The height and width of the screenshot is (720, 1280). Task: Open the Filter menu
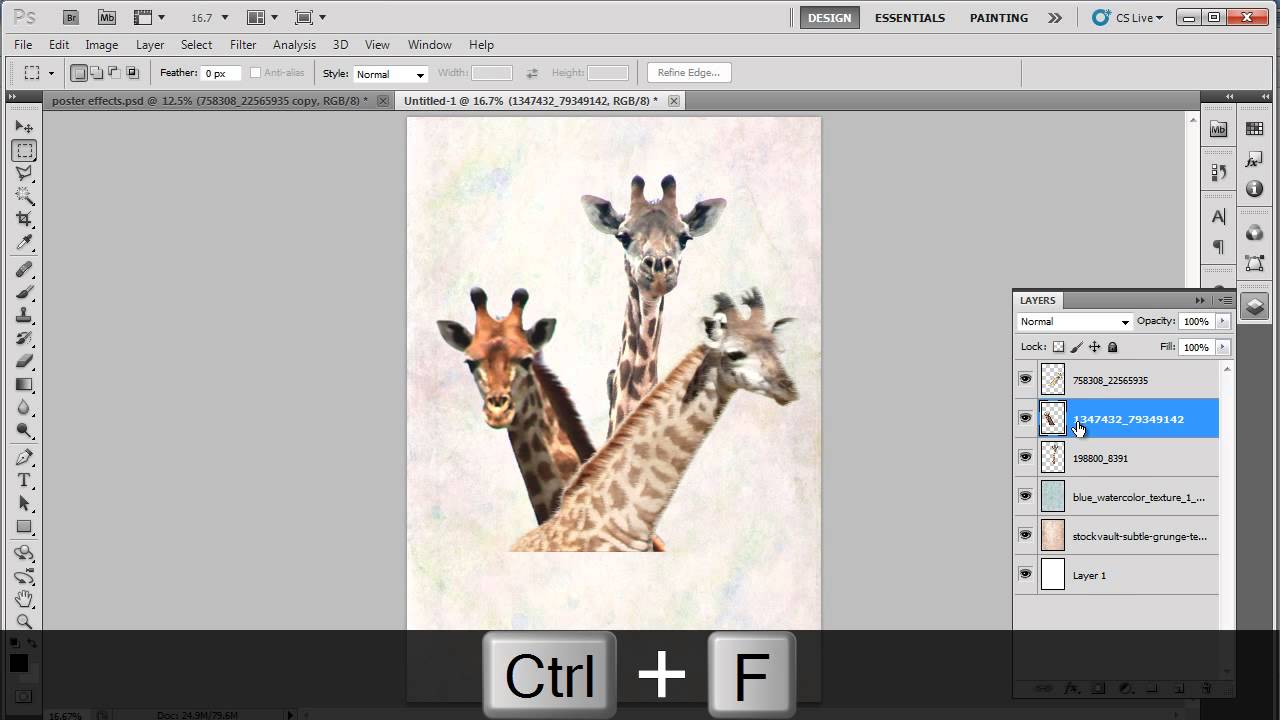(243, 45)
